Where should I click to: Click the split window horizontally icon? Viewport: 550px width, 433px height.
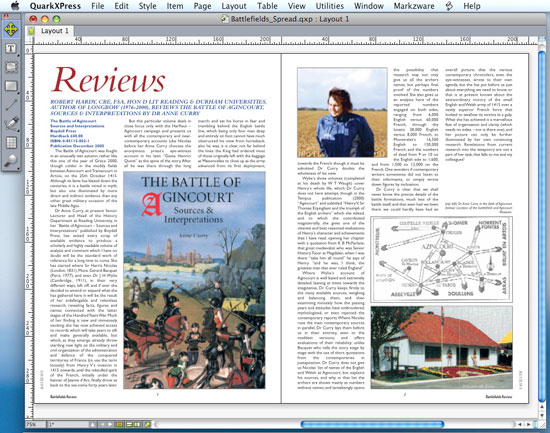[129, 424]
